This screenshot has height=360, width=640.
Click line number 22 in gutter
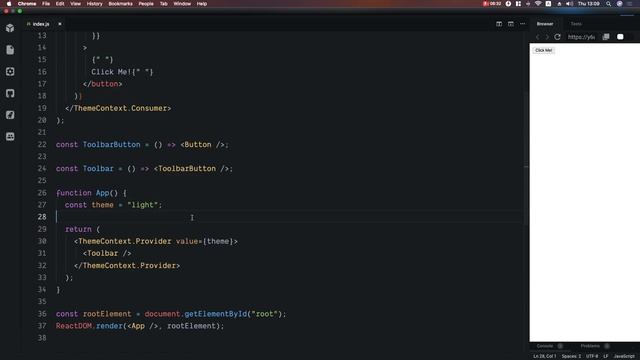pos(42,144)
